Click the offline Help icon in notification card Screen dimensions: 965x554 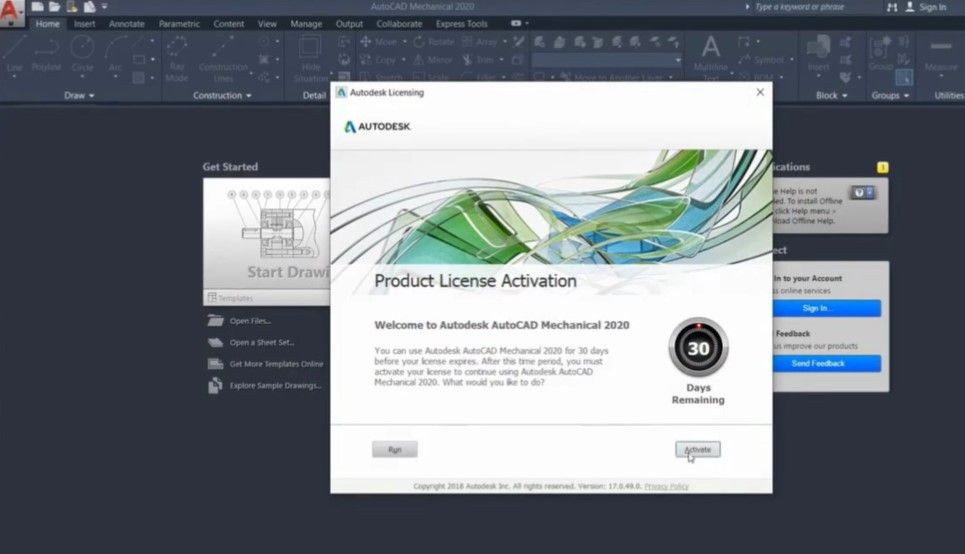(x=862, y=193)
